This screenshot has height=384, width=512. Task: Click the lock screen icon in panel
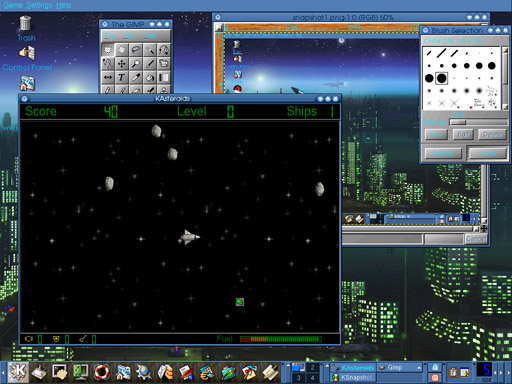pos(435,367)
